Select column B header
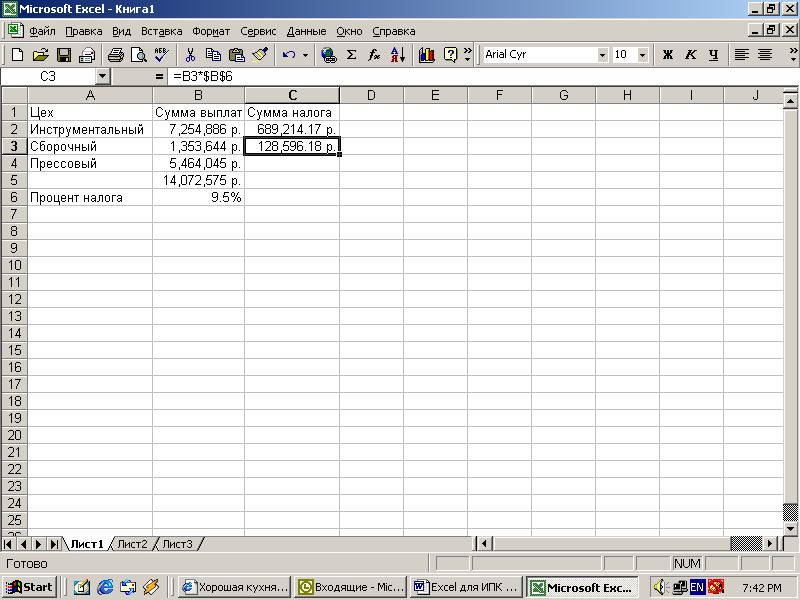 point(198,95)
